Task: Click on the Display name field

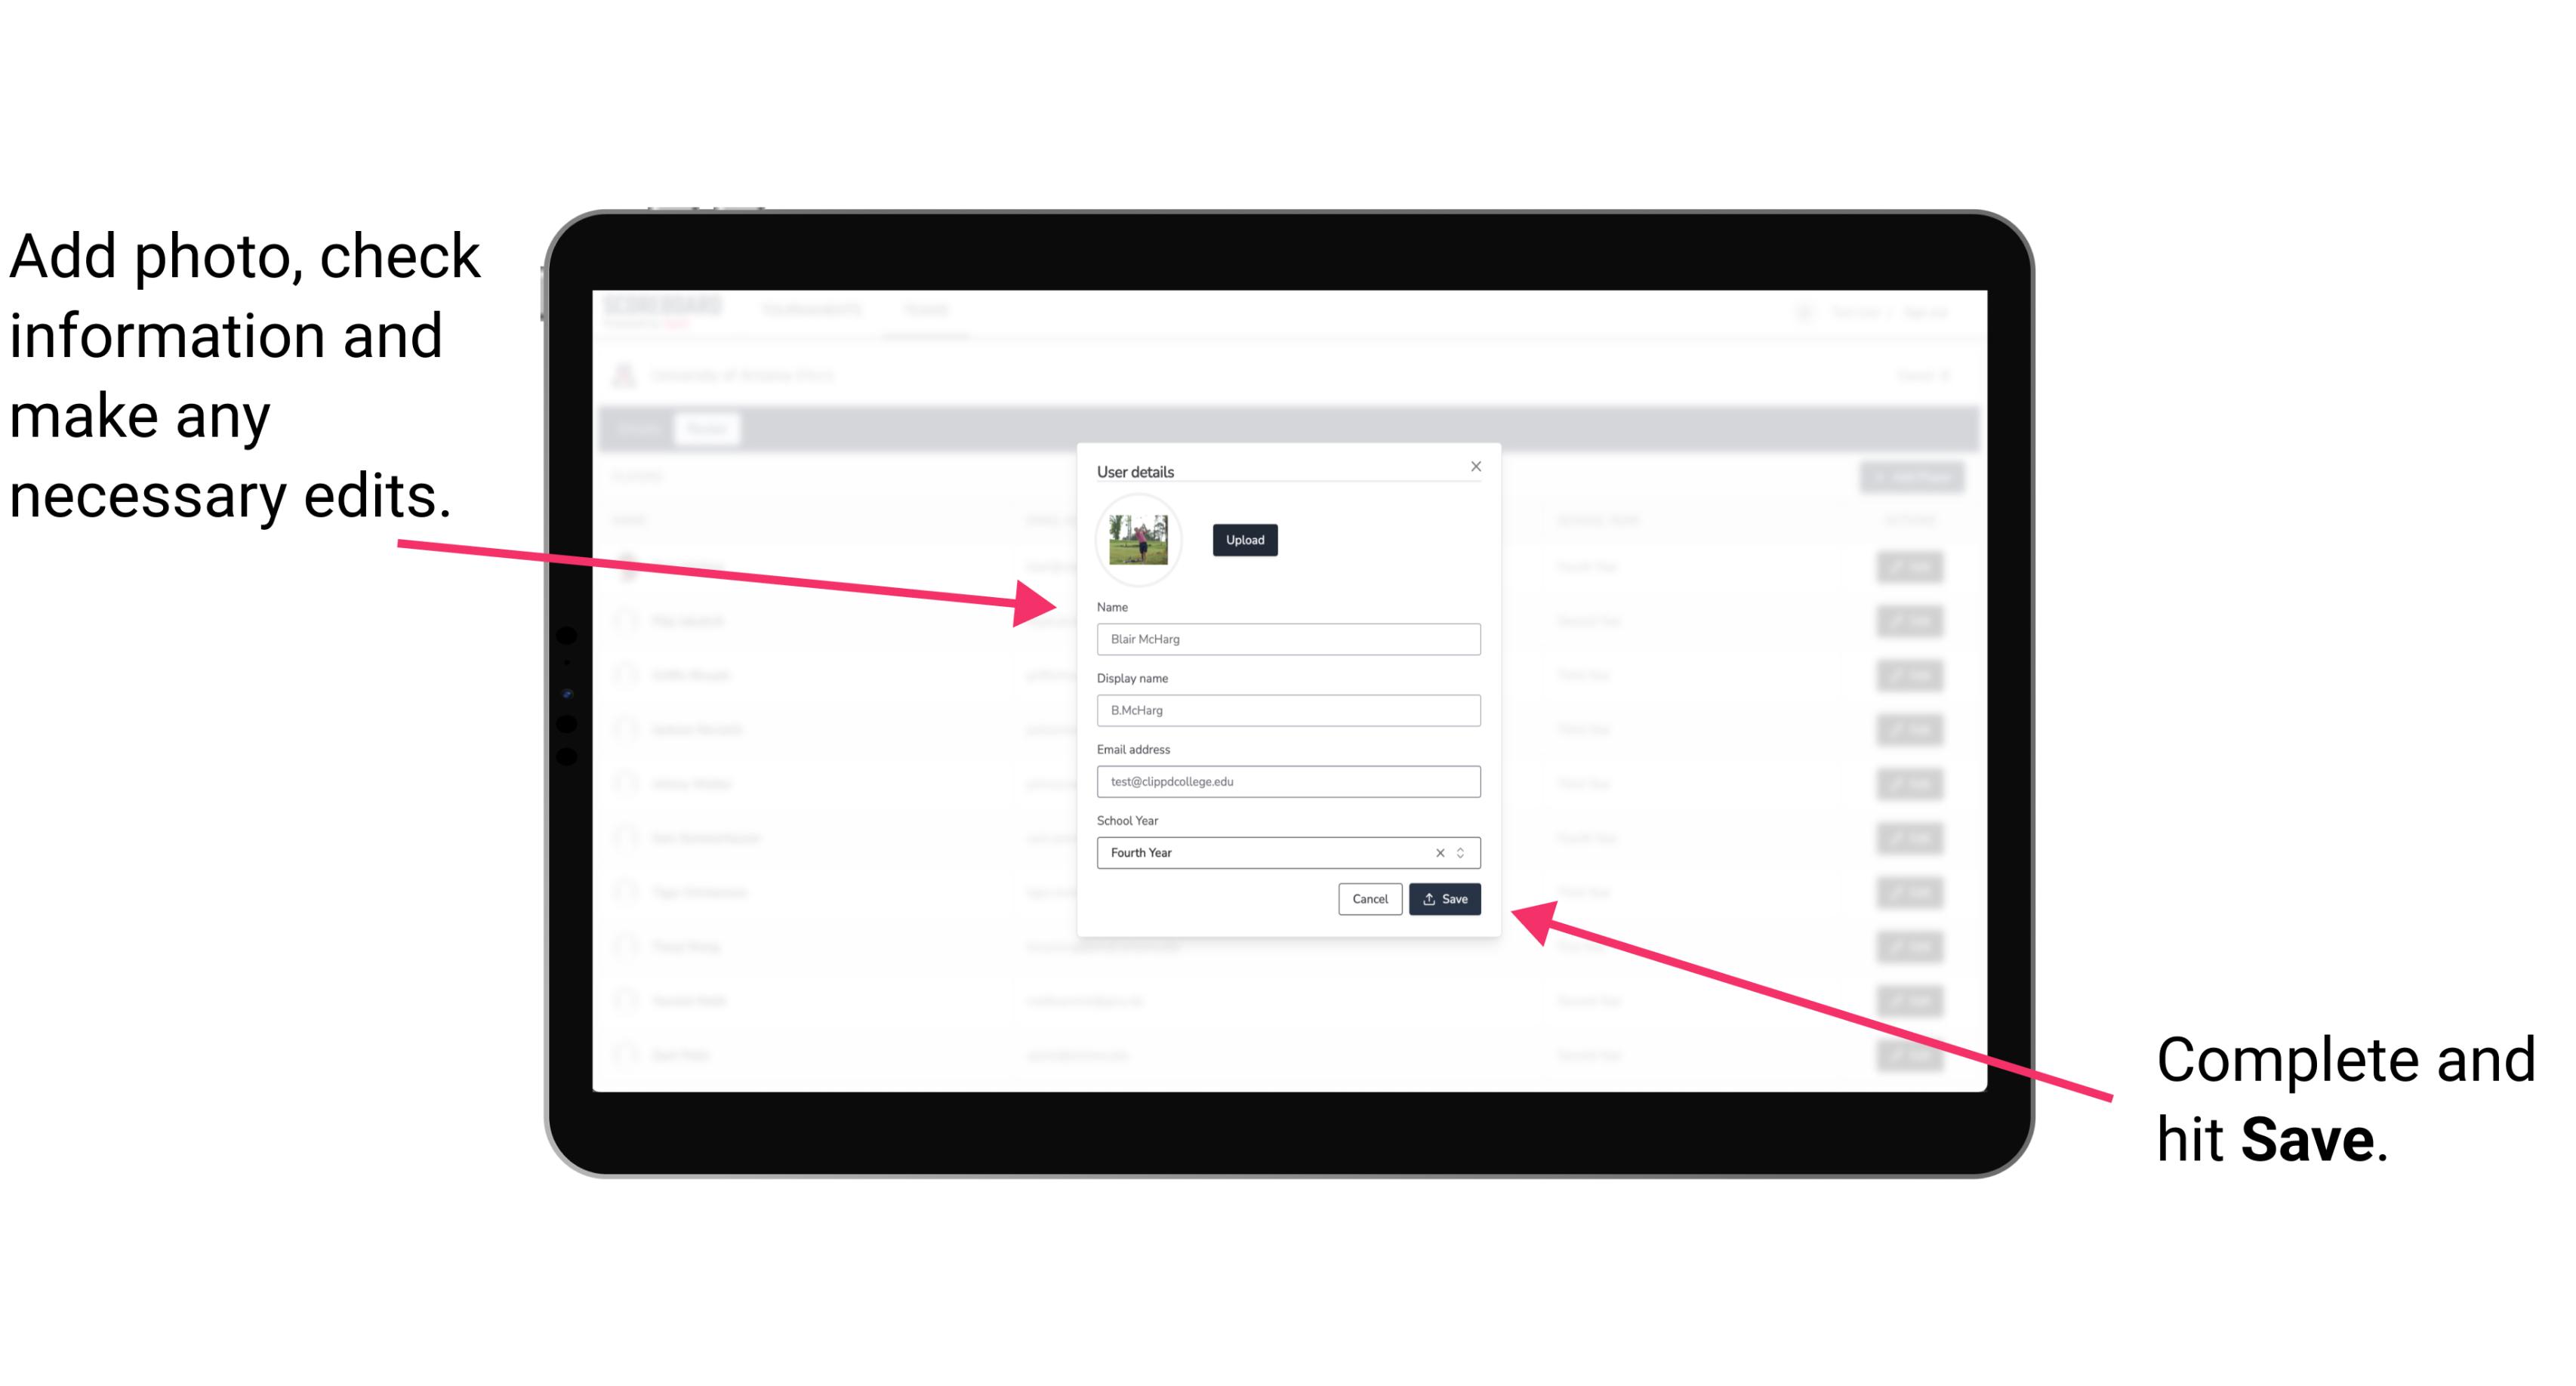Action: coord(1289,712)
